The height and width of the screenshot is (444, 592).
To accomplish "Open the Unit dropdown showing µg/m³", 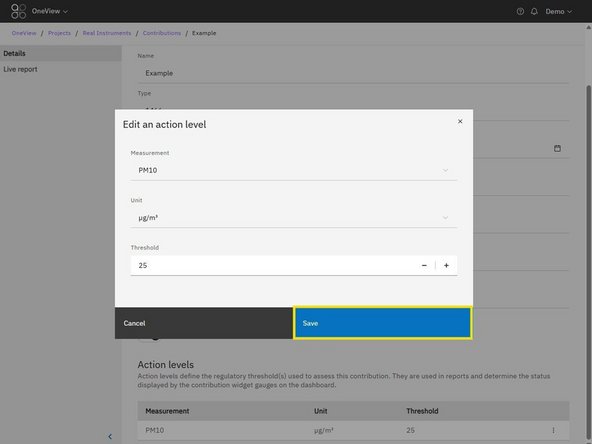I will coord(294,218).
